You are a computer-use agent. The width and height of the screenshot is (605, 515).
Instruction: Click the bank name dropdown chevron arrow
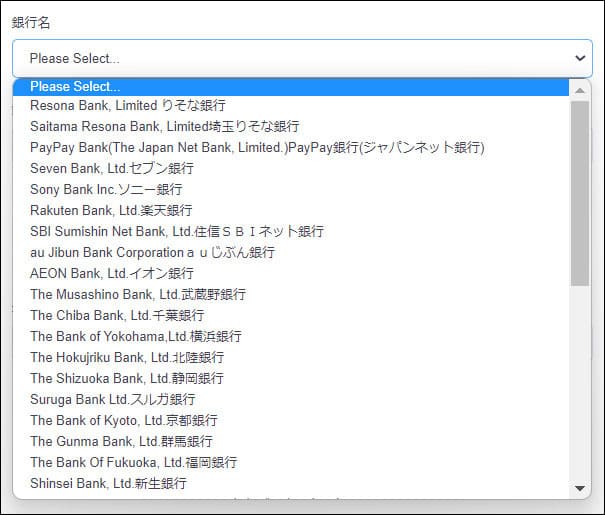pyautogui.click(x=580, y=58)
